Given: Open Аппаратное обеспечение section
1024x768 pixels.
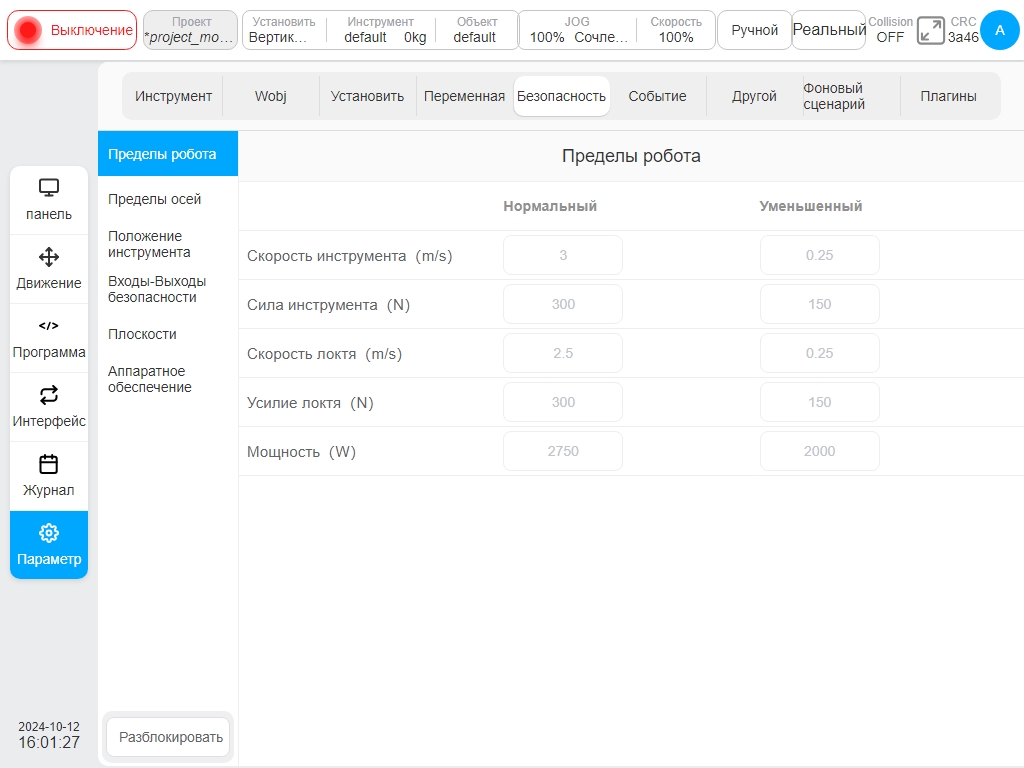Looking at the screenshot, I should pyautogui.click(x=168, y=379).
